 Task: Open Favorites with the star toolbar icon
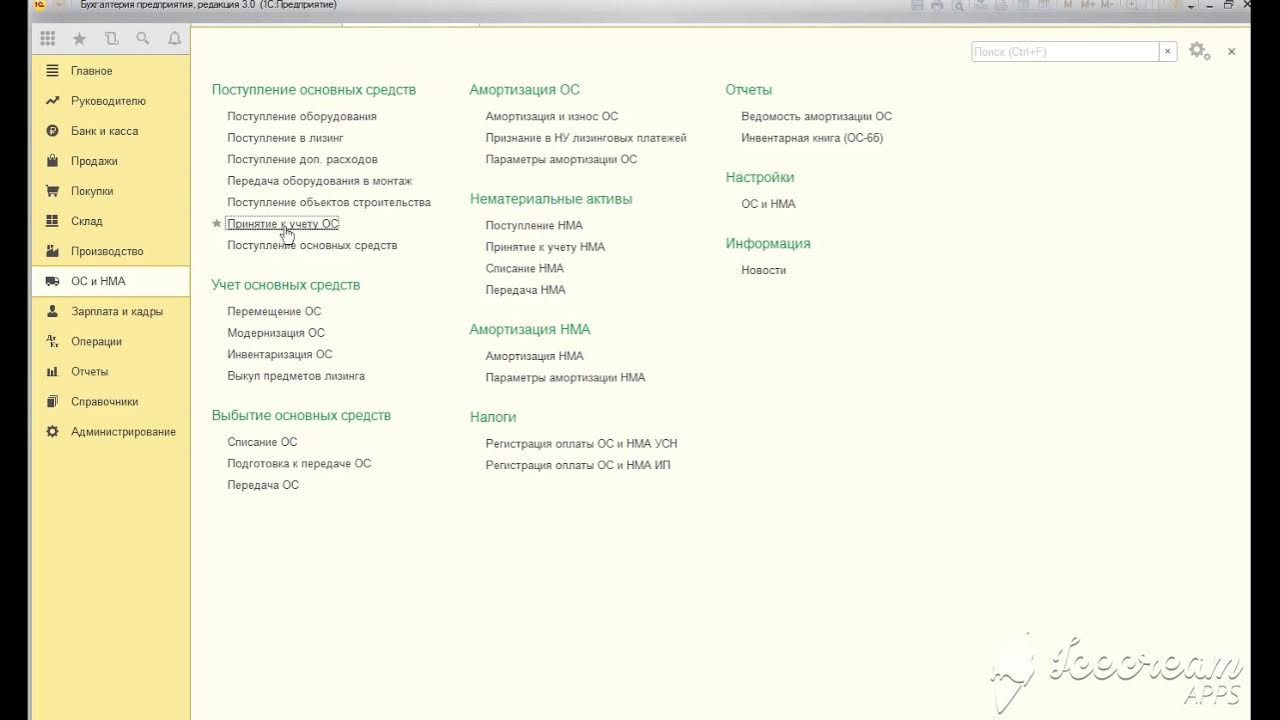(79, 39)
